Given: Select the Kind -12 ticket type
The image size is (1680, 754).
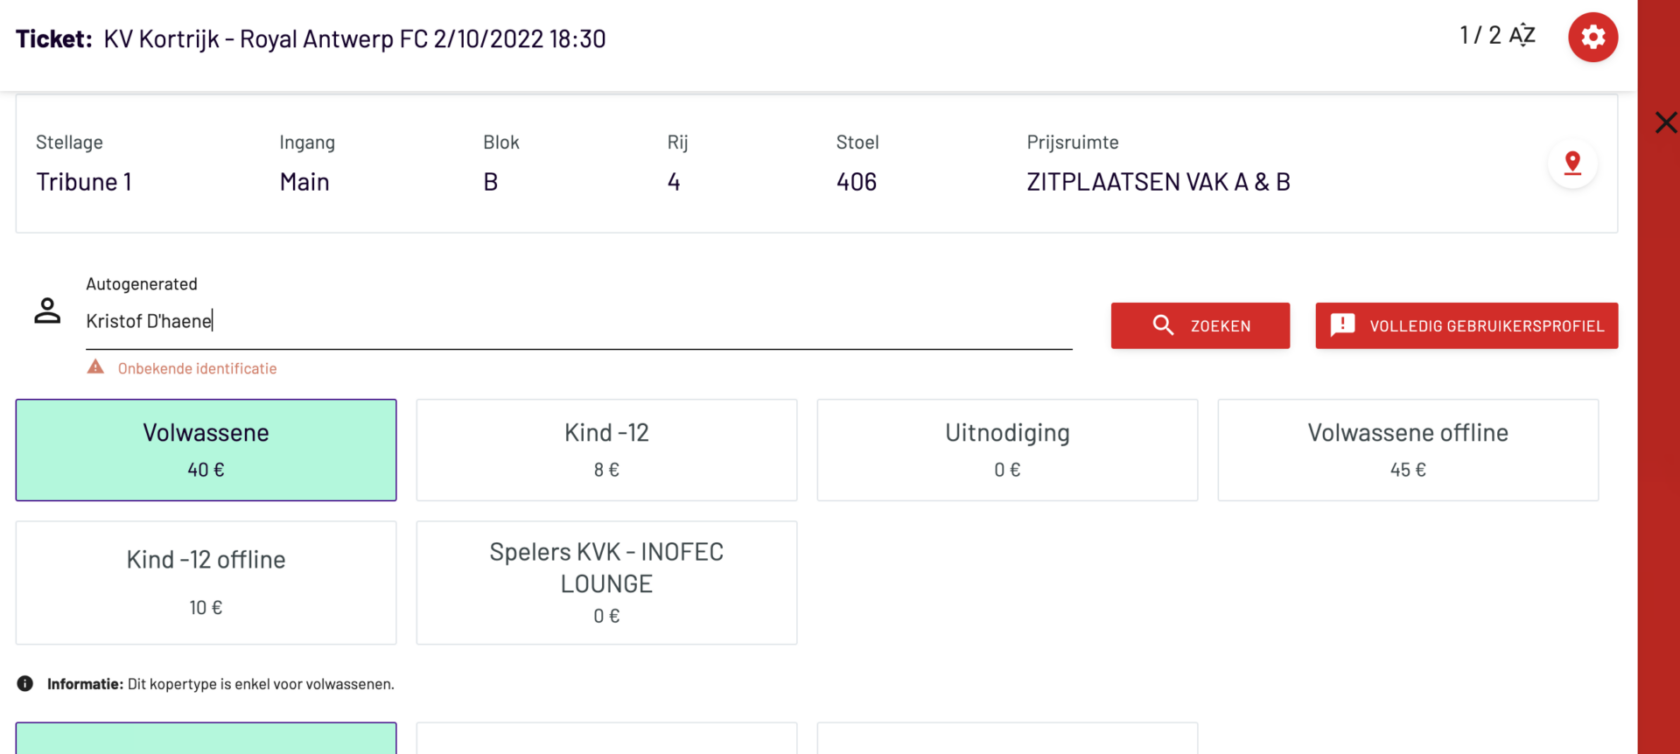Looking at the screenshot, I should [606, 449].
